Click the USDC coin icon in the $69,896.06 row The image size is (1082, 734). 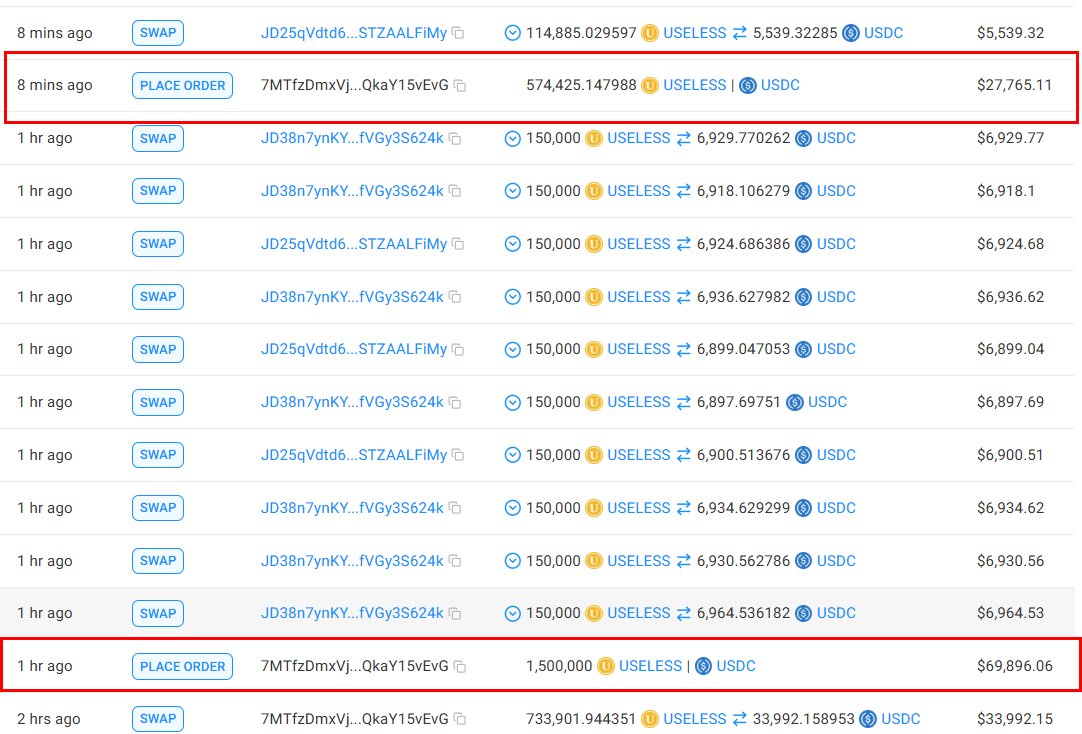coord(703,666)
